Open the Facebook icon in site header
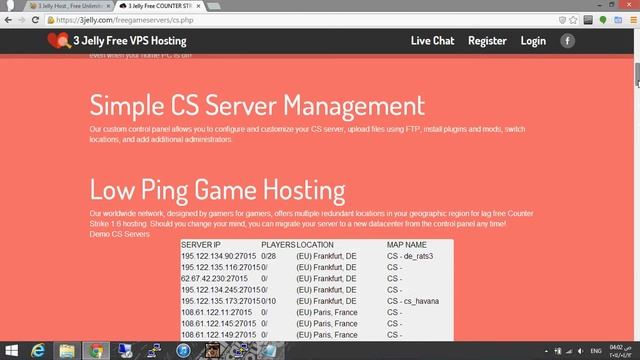Viewport: 640px width, 360px height. coord(567,41)
